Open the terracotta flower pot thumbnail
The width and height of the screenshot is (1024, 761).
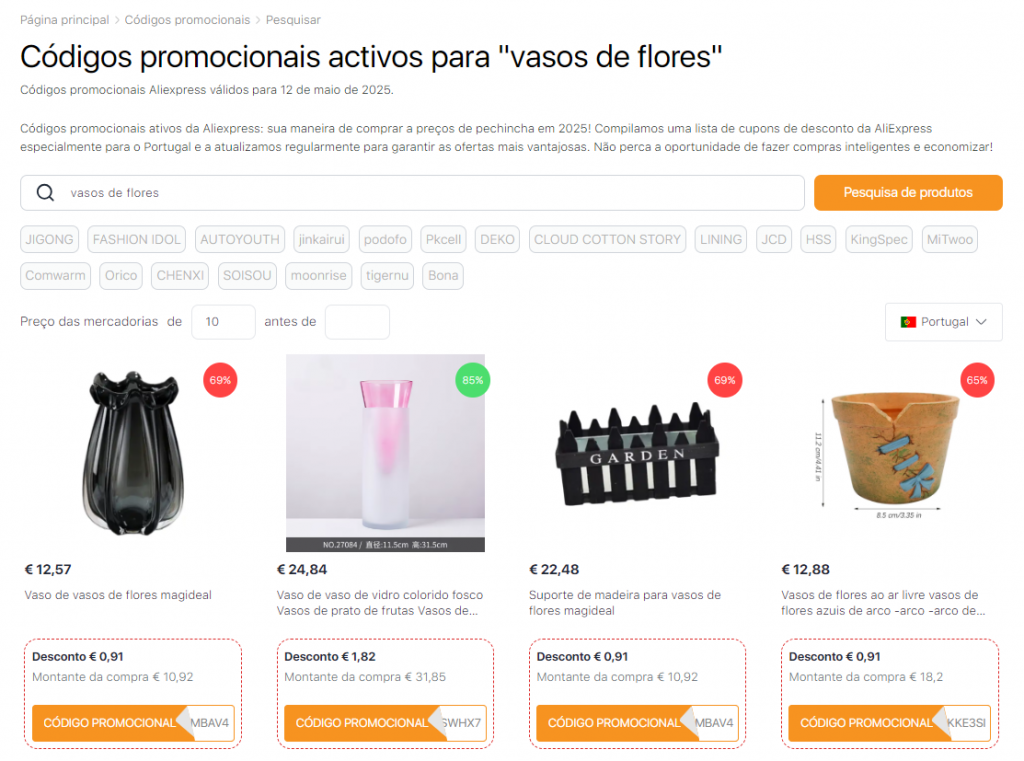pyautogui.click(x=889, y=454)
